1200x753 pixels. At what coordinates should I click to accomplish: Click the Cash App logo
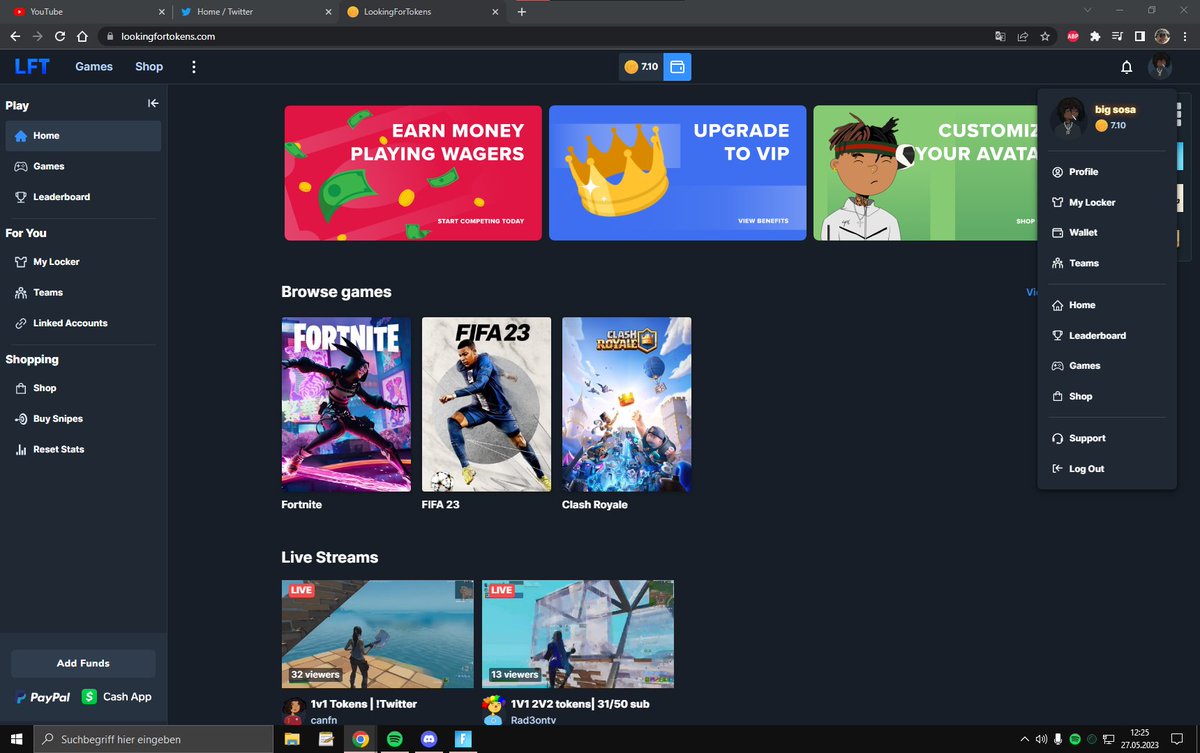(117, 697)
